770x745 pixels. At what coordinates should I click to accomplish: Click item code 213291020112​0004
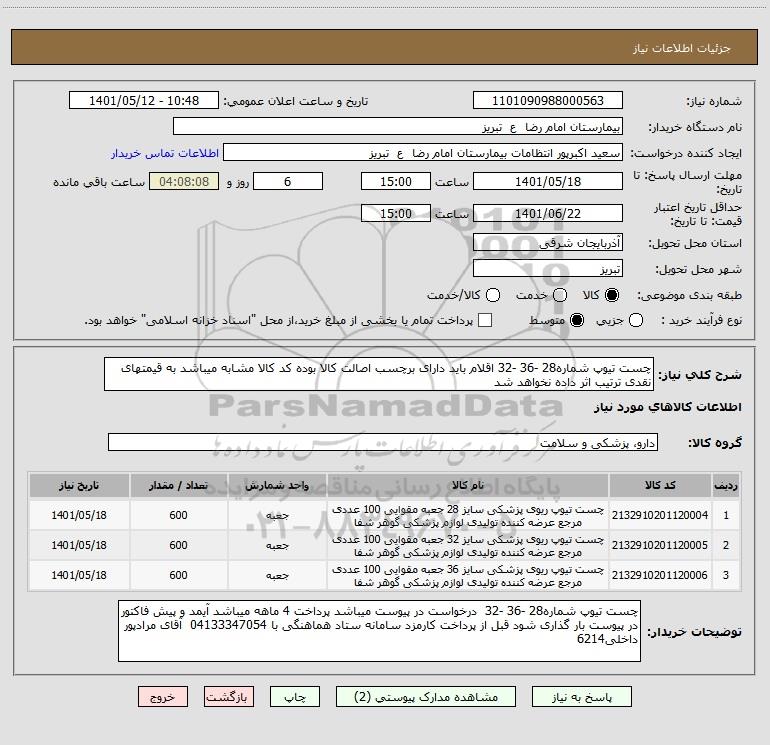[660, 515]
